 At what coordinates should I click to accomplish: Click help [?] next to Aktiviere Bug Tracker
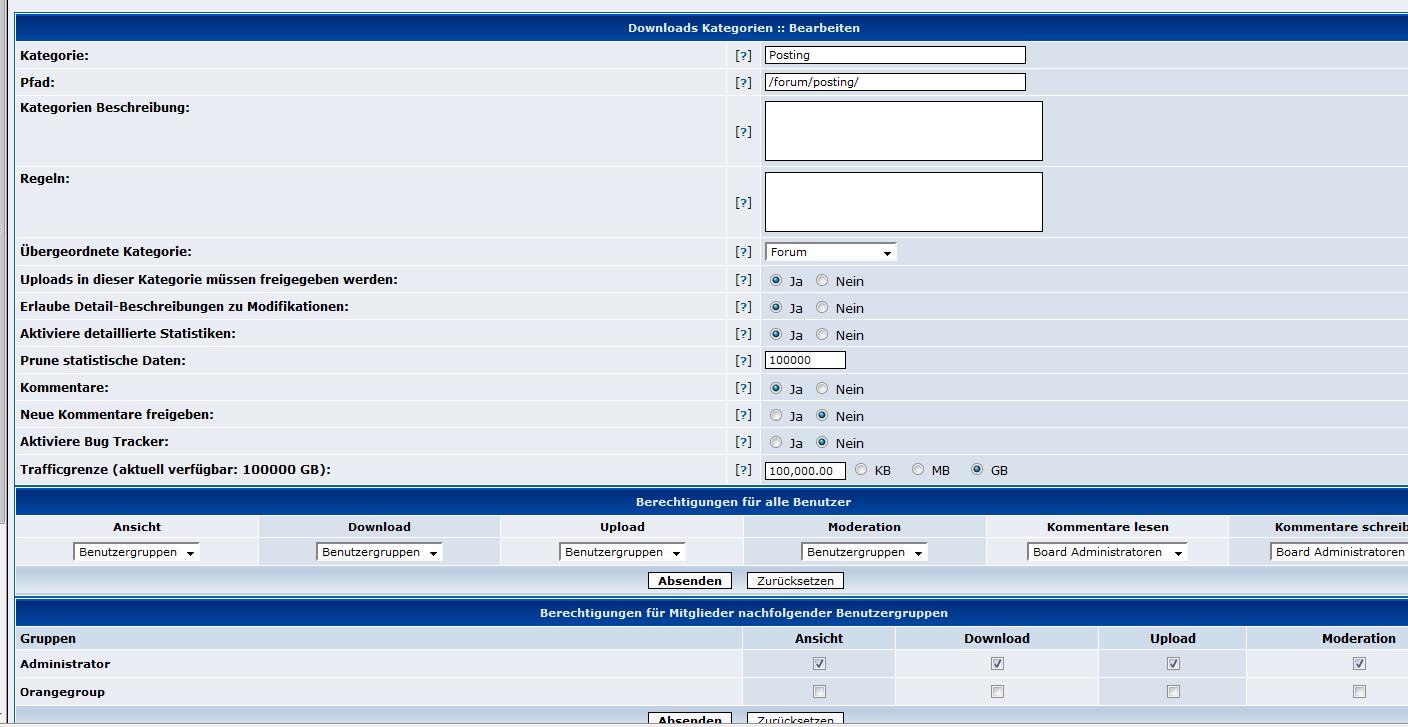[743, 442]
